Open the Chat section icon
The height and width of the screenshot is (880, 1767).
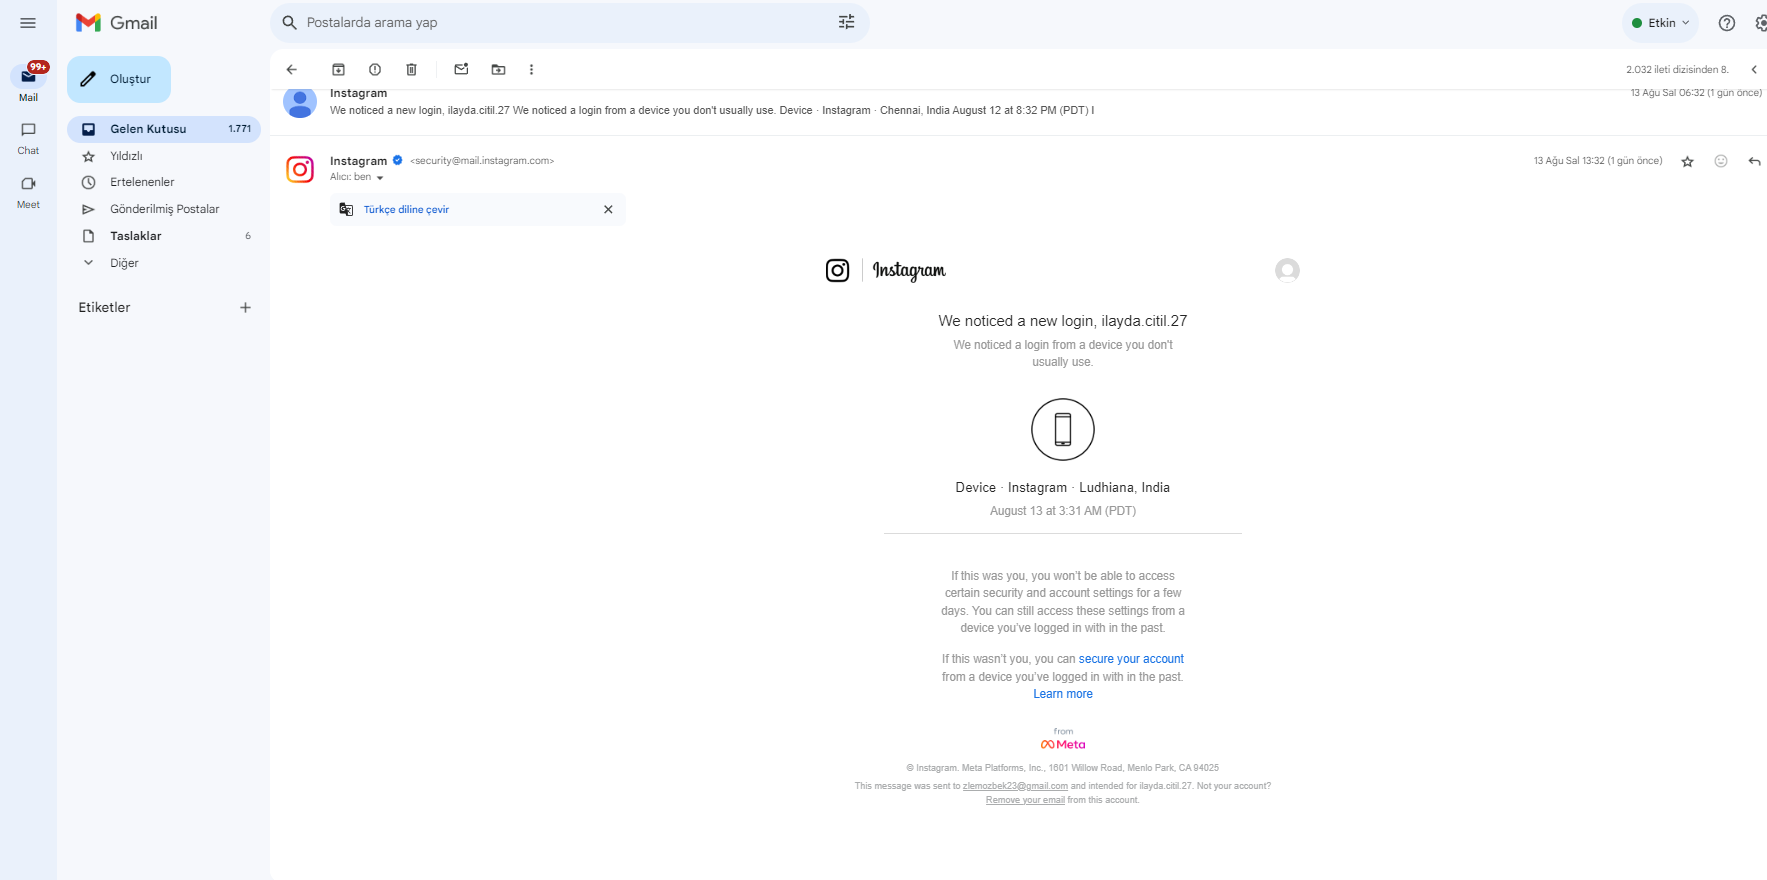coord(28,130)
